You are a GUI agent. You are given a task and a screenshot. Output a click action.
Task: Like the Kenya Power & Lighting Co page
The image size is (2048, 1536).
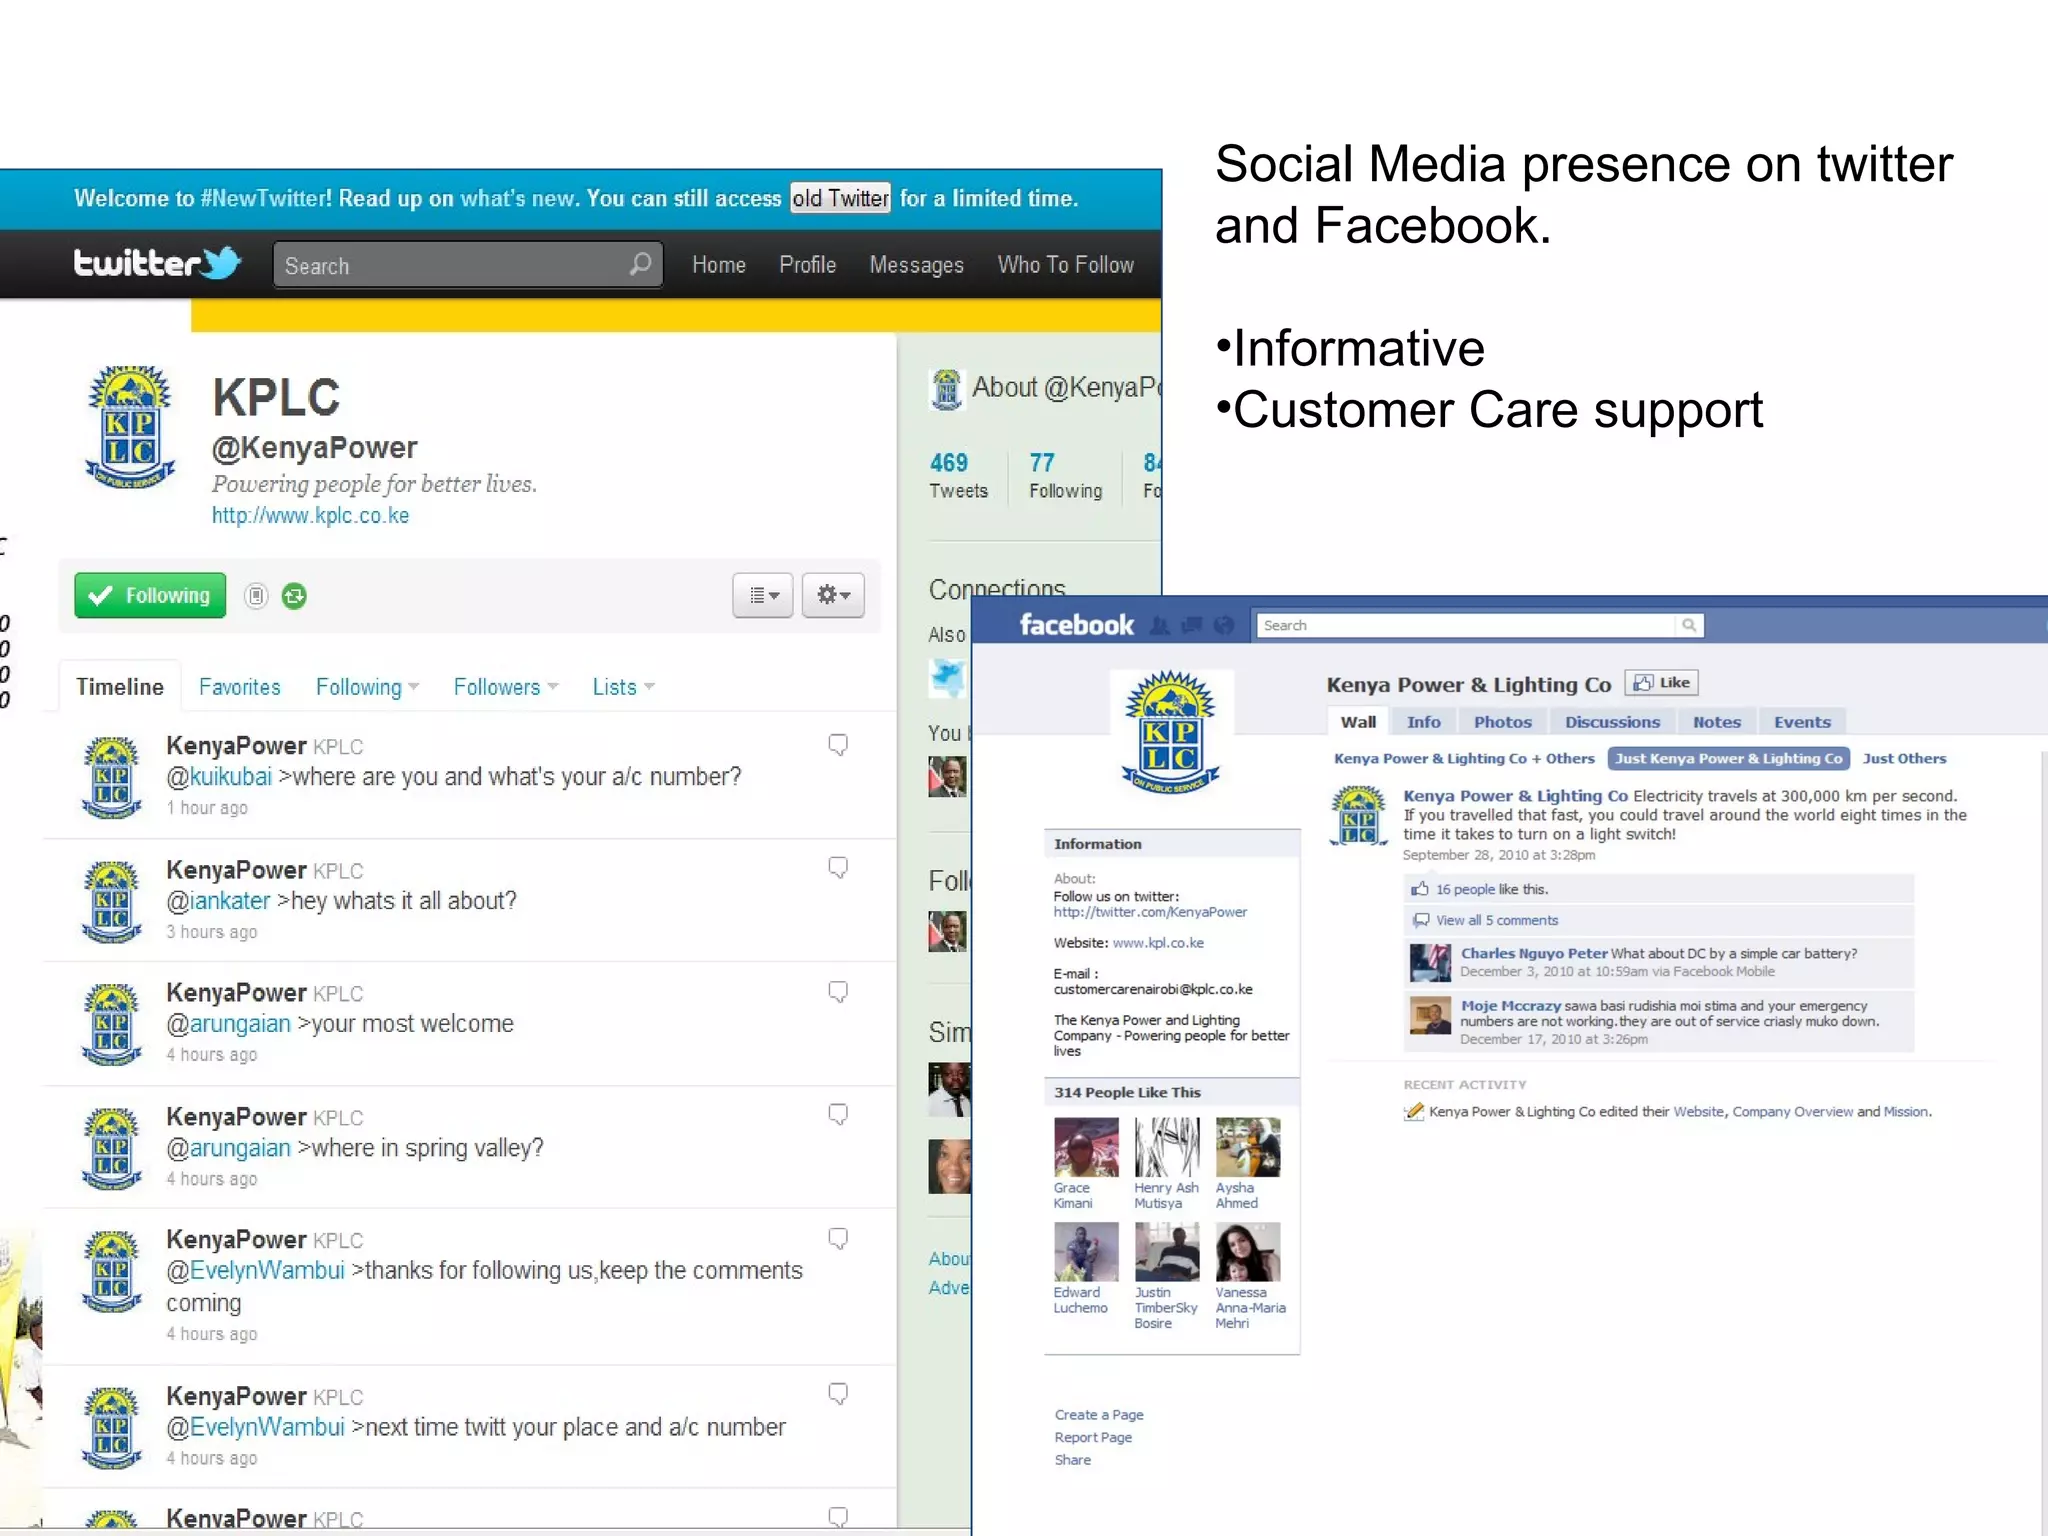point(1661,683)
